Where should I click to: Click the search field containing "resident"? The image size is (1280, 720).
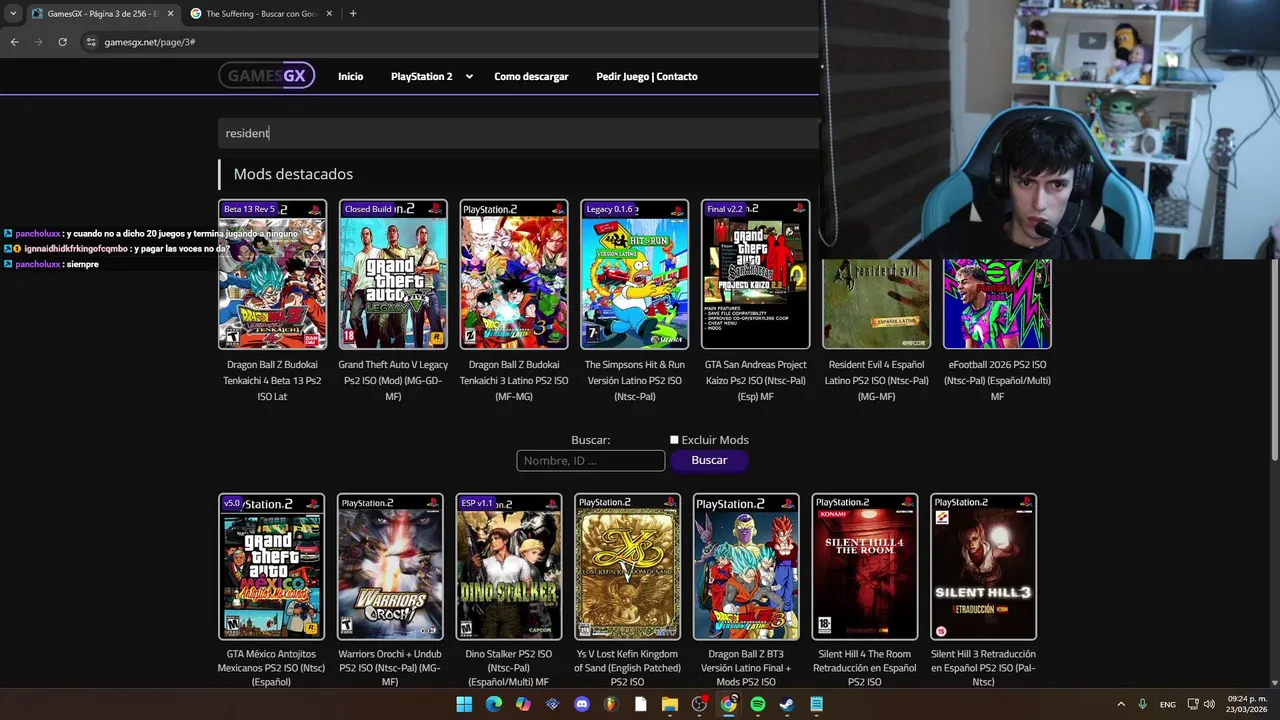click(518, 133)
